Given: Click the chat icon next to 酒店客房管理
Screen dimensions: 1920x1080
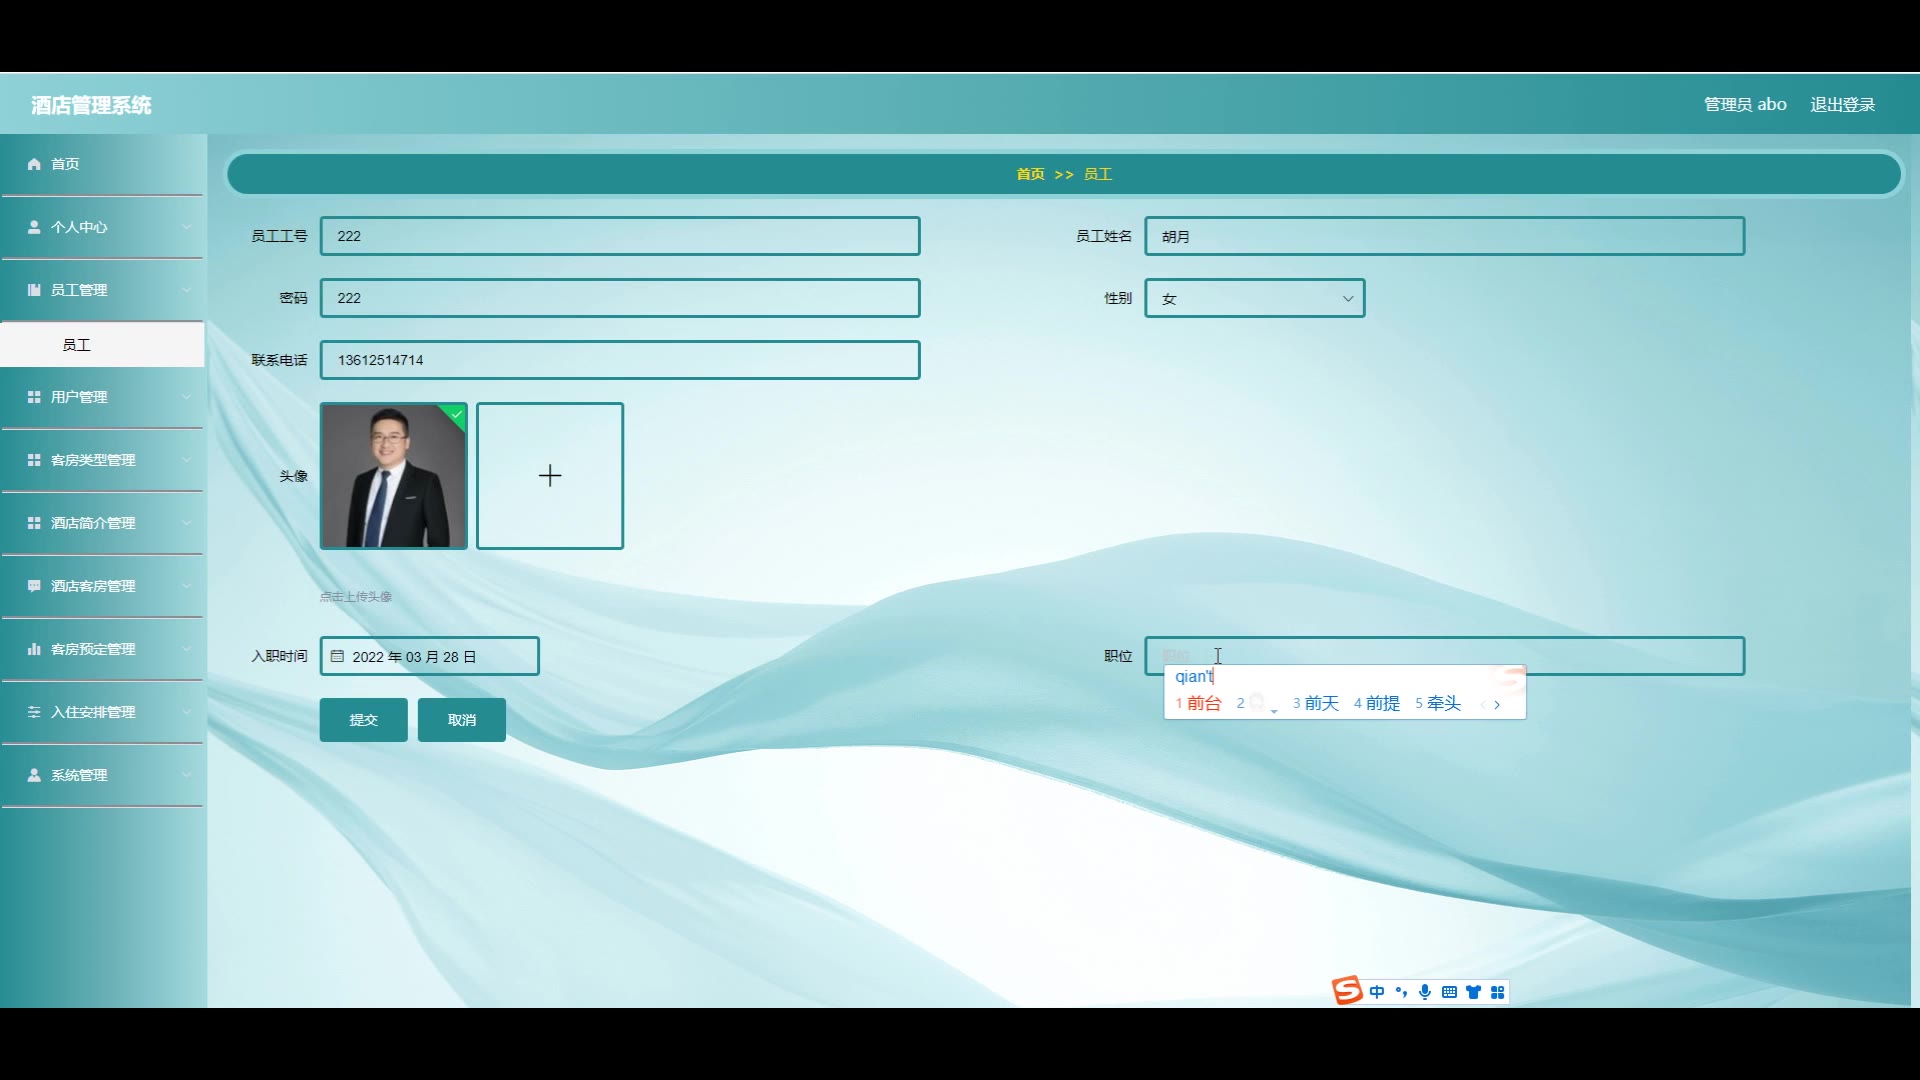Looking at the screenshot, I should (34, 586).
